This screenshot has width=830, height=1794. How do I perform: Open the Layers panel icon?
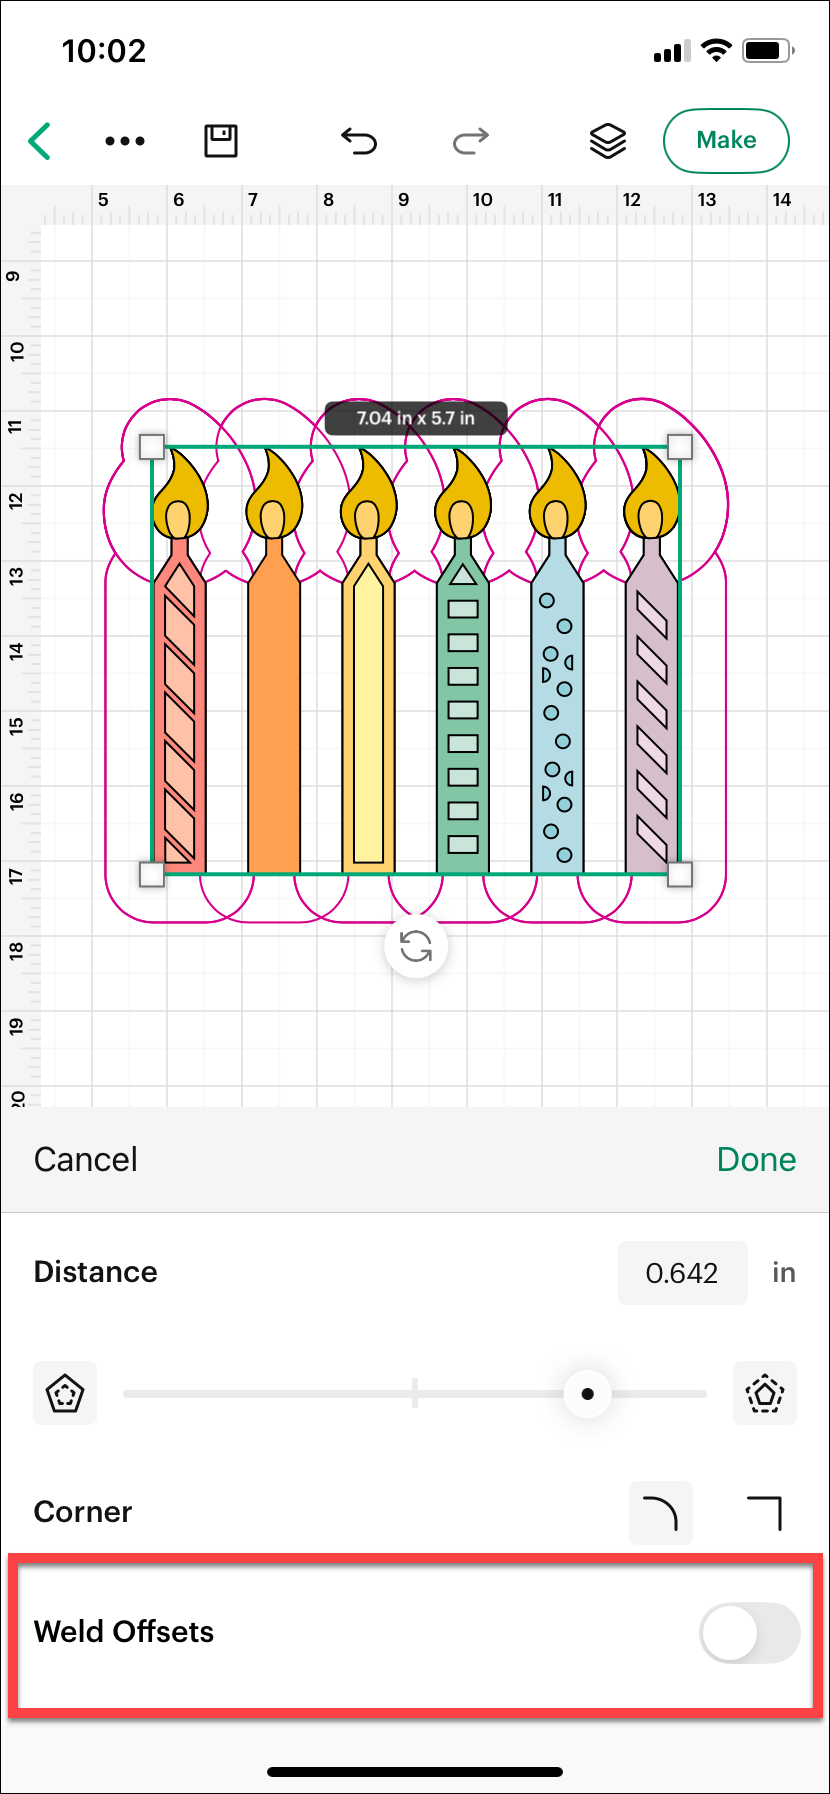tap(607, 141)
